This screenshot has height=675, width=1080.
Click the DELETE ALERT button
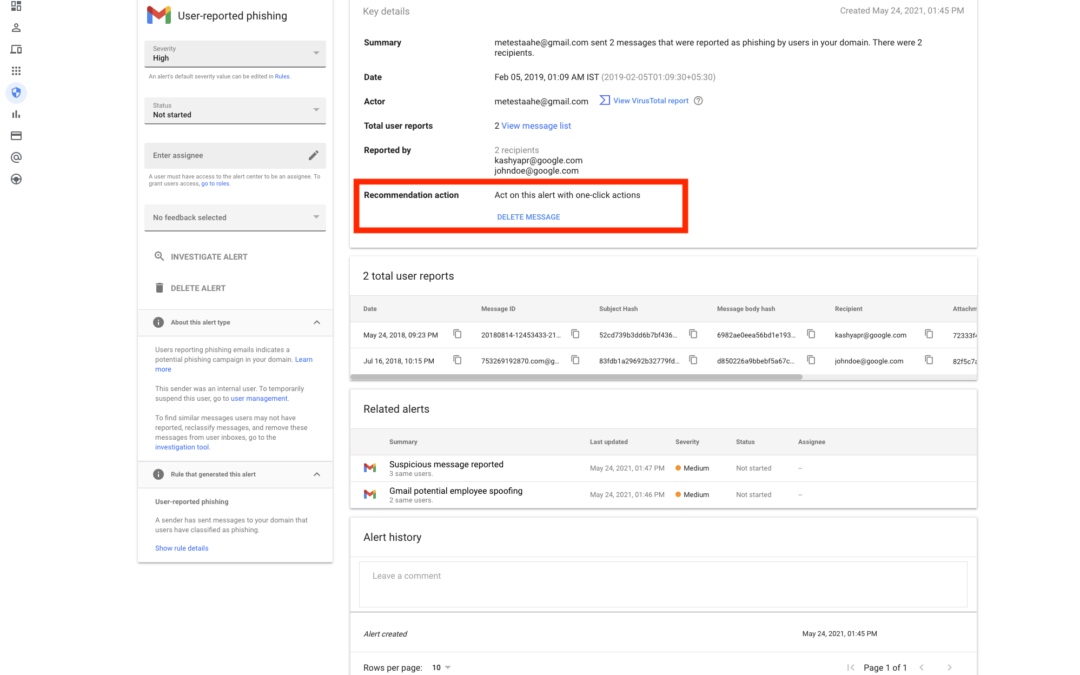tap(190, 288)
